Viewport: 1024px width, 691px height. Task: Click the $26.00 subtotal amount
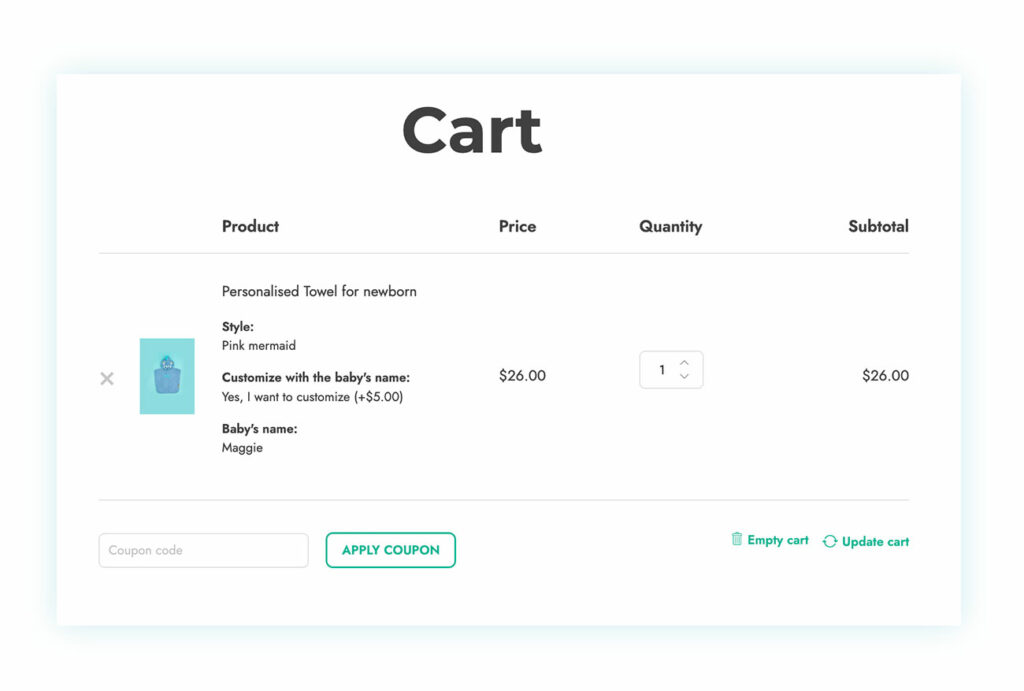click(885, 376)
